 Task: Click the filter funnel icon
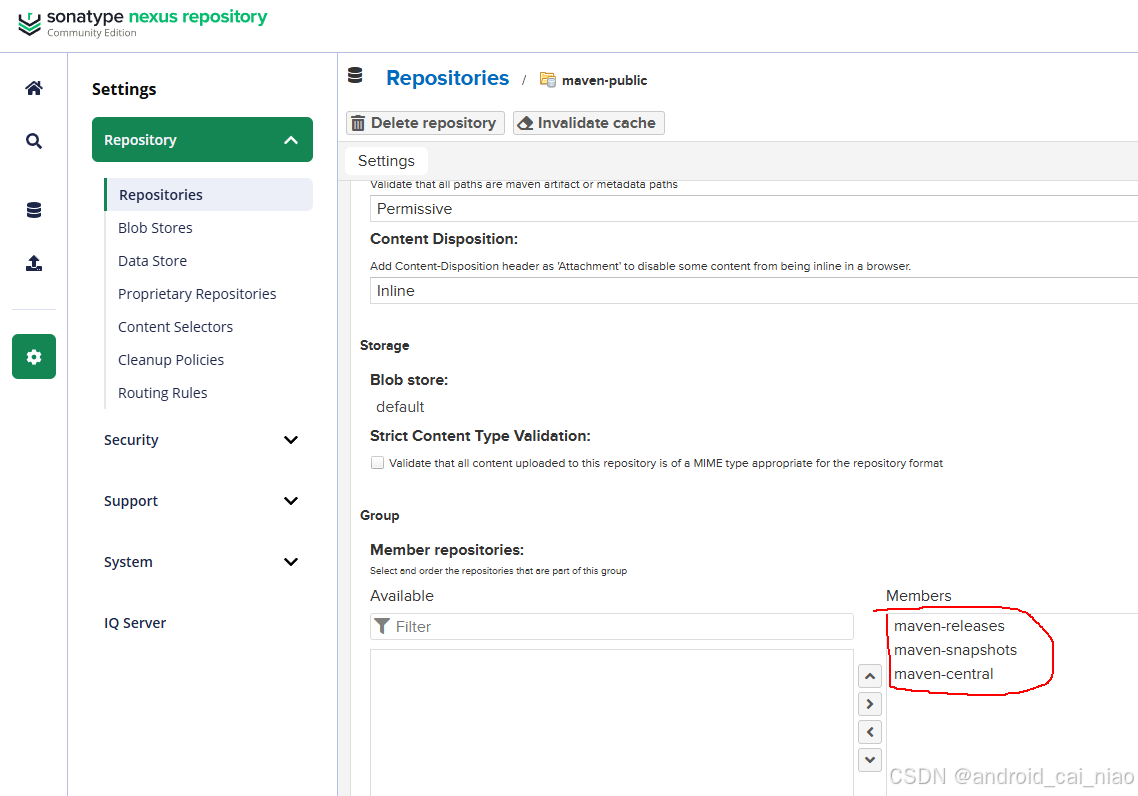click(x=382, y=626)
